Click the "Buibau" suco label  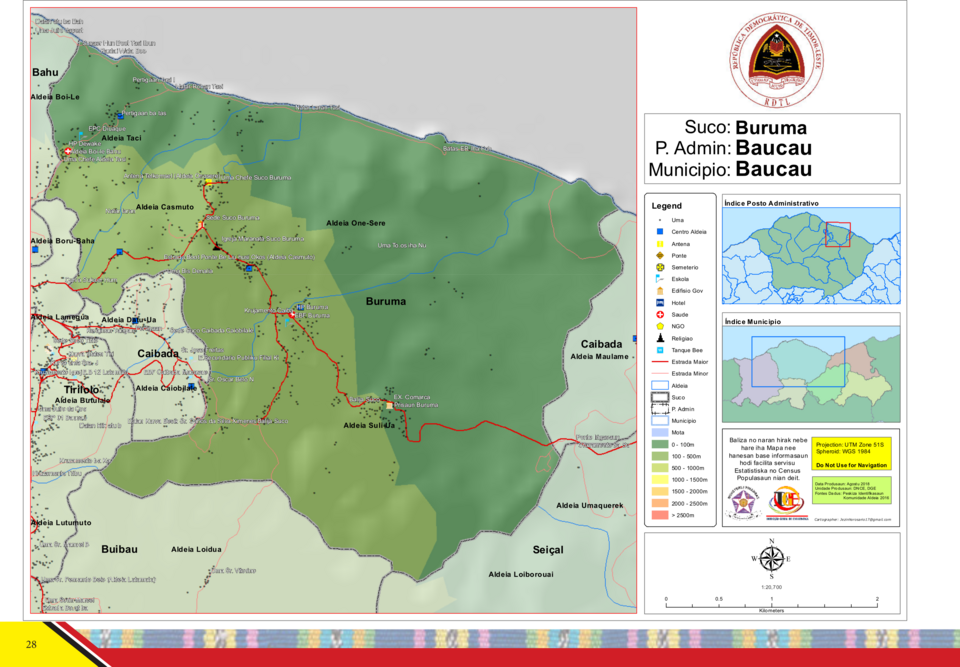[x=119, y=549]
